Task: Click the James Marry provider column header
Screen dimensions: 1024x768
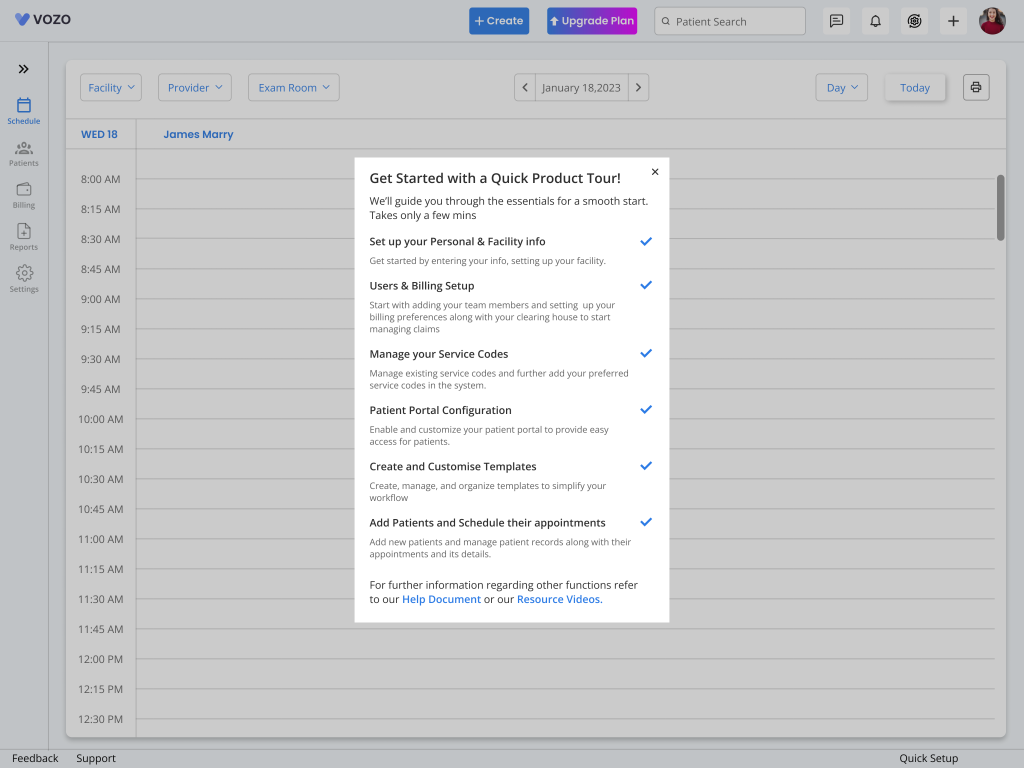Action: click(198, 135)
